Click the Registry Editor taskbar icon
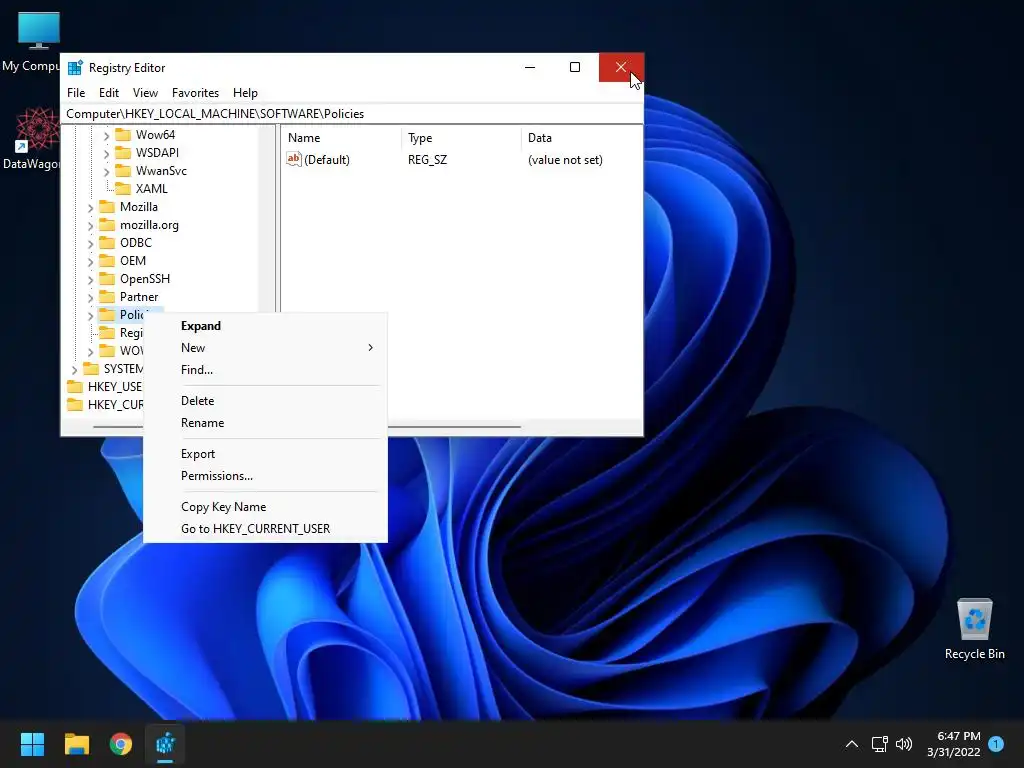 pos(165,744)
